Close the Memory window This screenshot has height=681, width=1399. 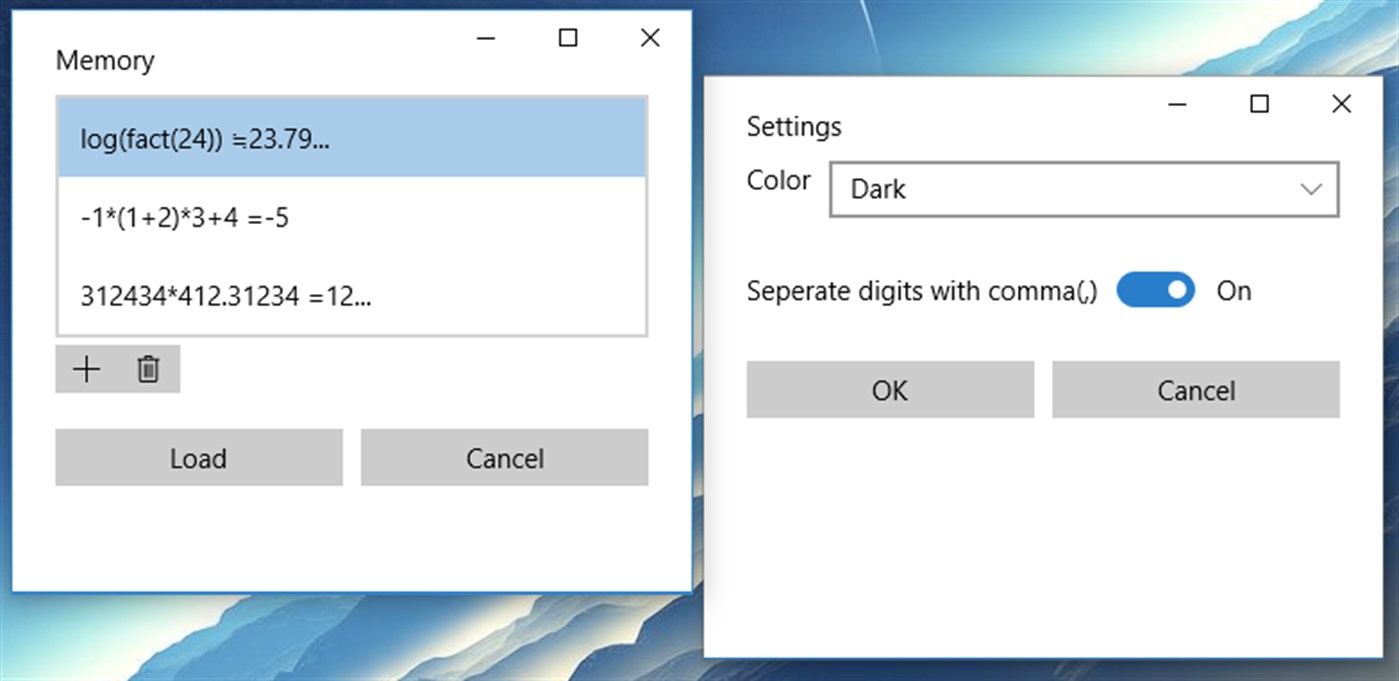pos(649,38)
